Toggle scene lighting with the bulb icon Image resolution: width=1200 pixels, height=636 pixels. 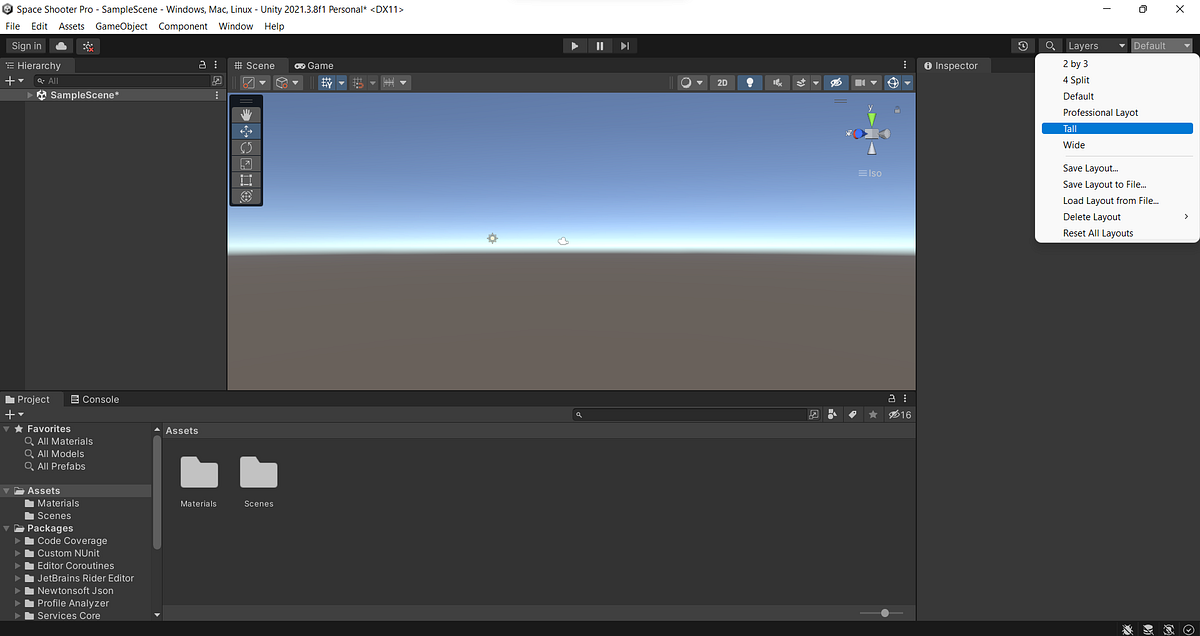pyautogui.click(x=749, y=82)
